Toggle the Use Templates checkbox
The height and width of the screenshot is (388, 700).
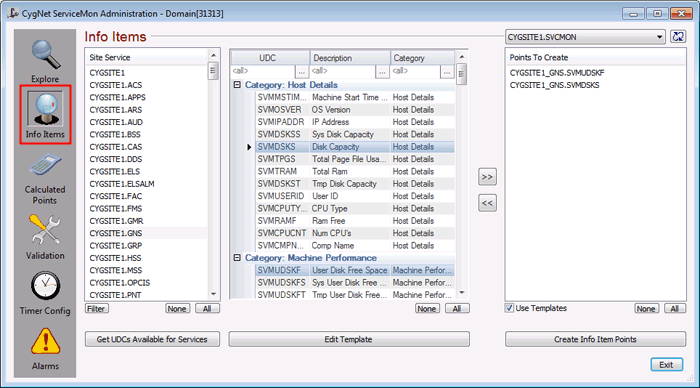click(x=509, y=308)
